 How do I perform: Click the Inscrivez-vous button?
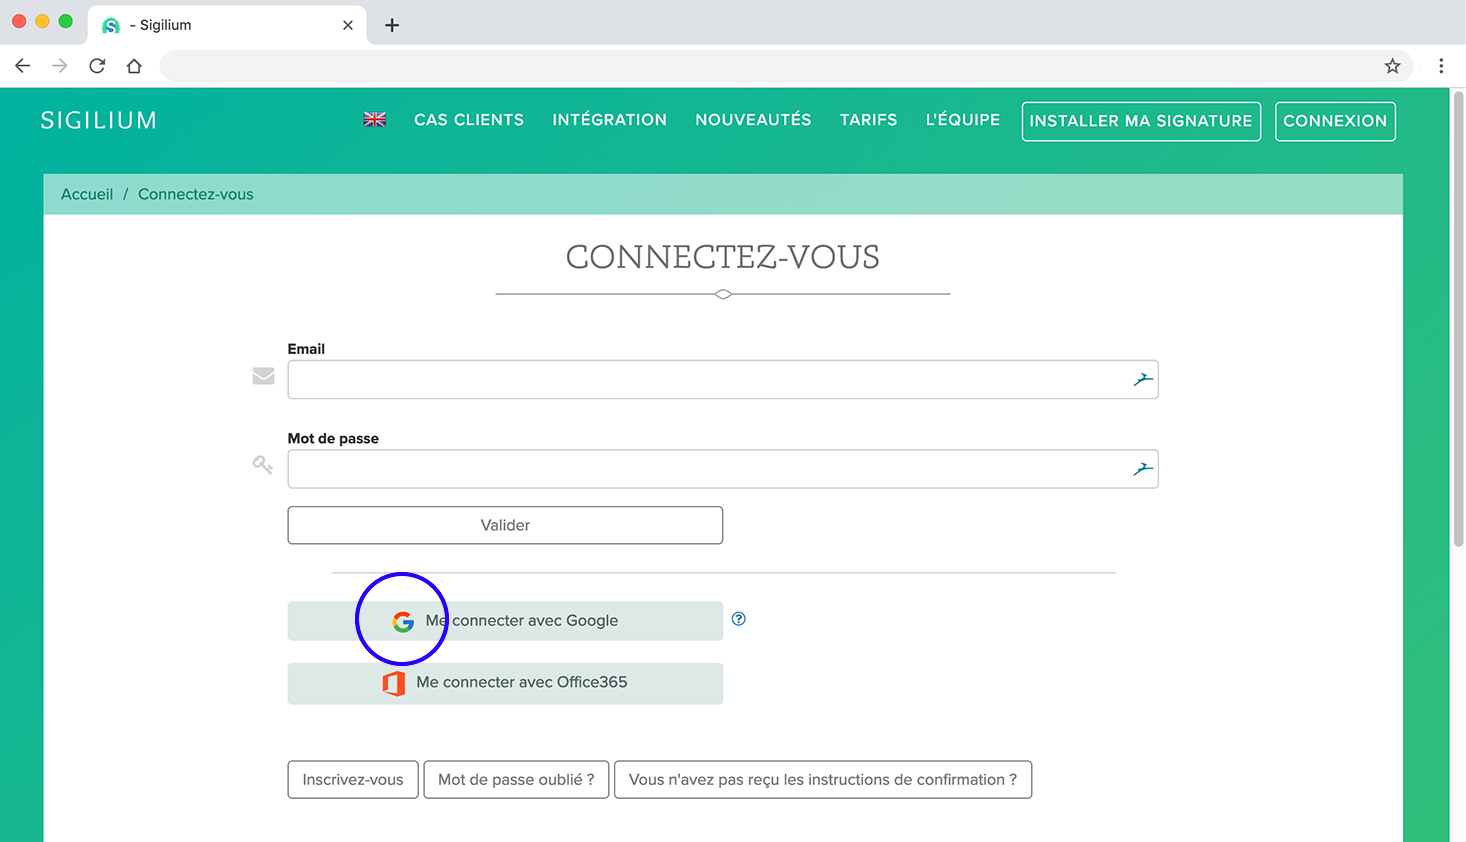click(353, 780)
